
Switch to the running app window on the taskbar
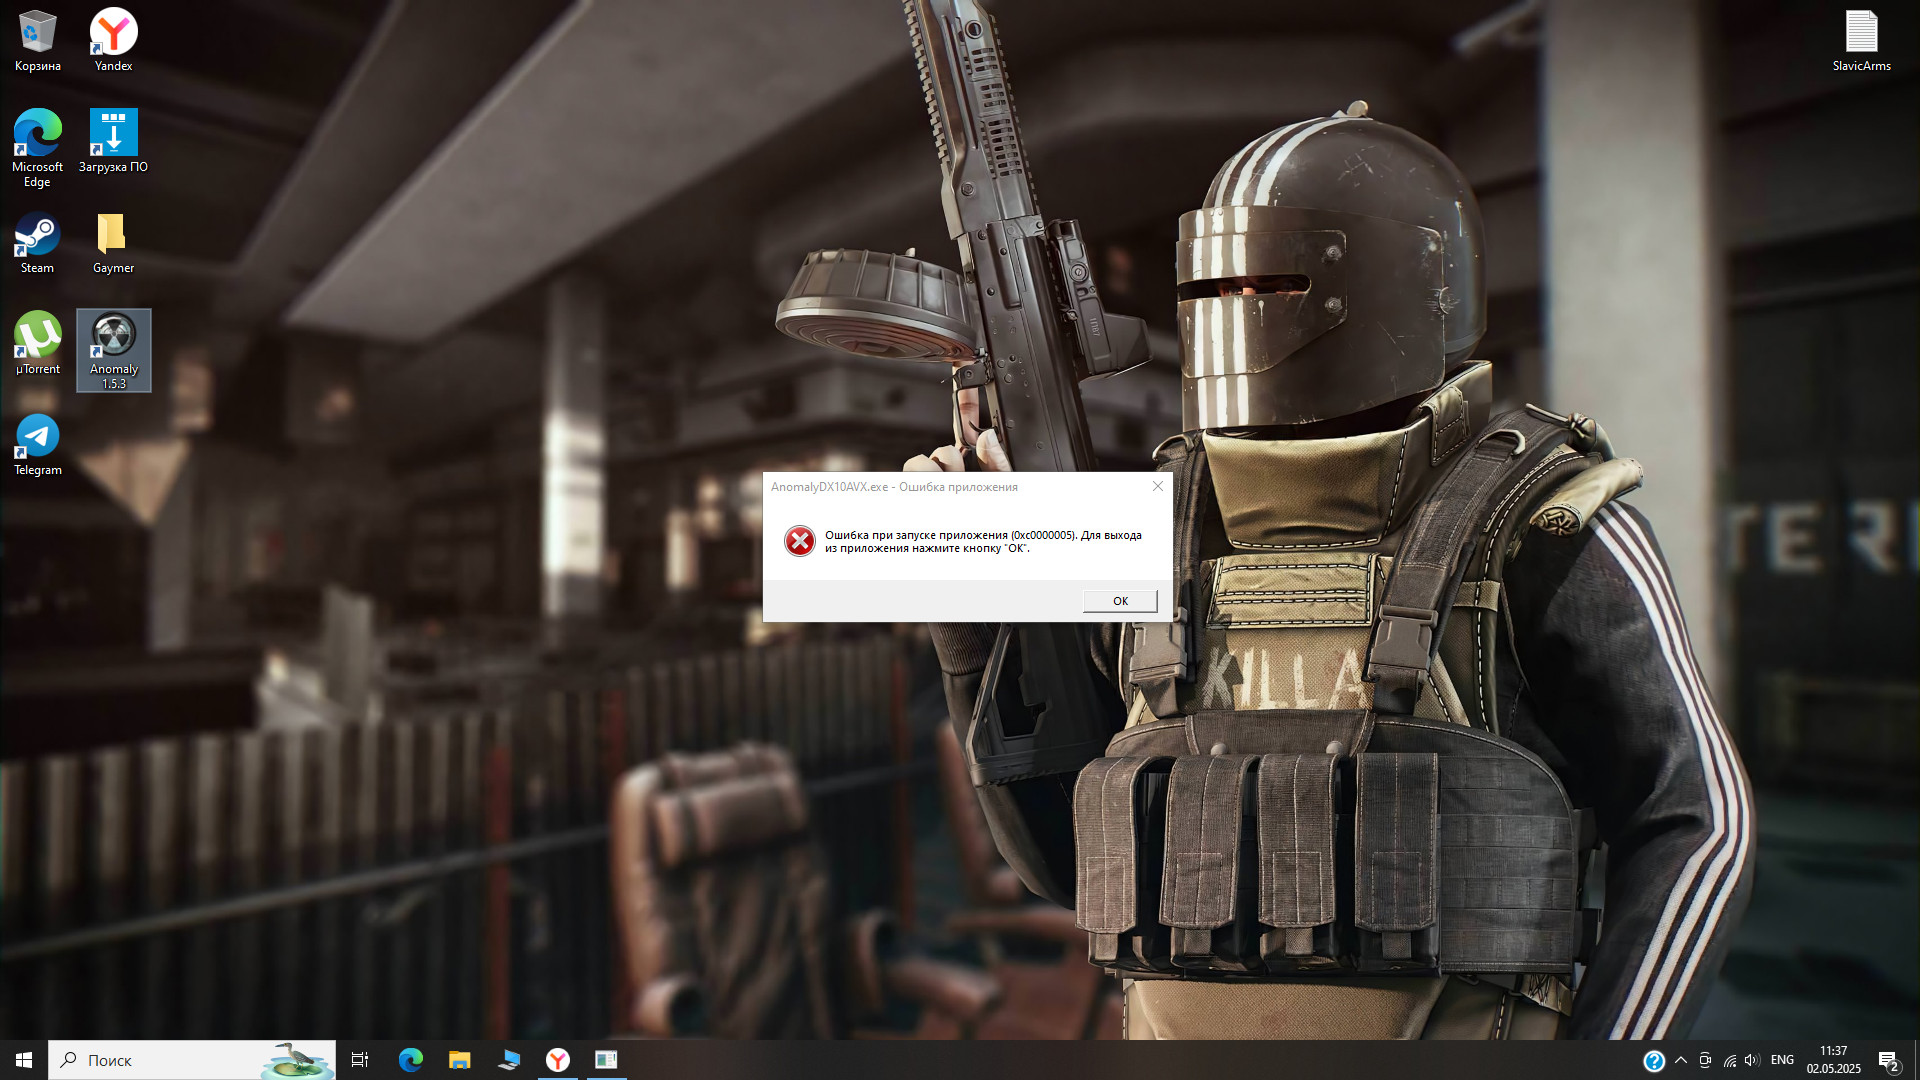pos(606,1060)
